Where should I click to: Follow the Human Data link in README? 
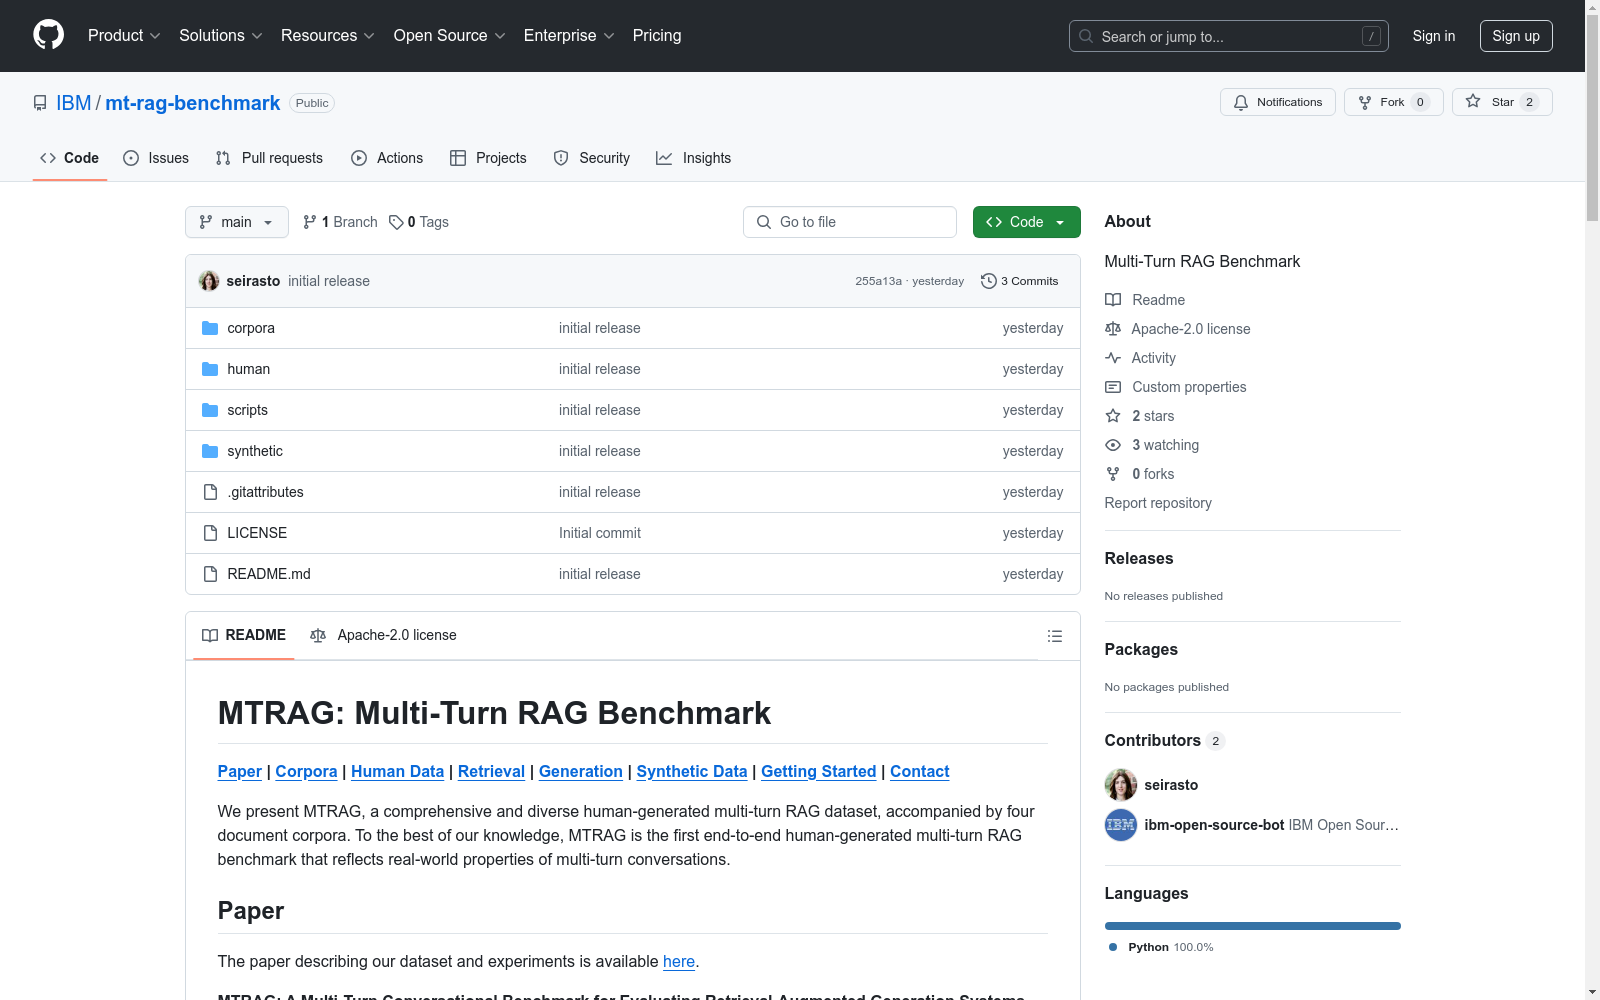pos(397,771)
